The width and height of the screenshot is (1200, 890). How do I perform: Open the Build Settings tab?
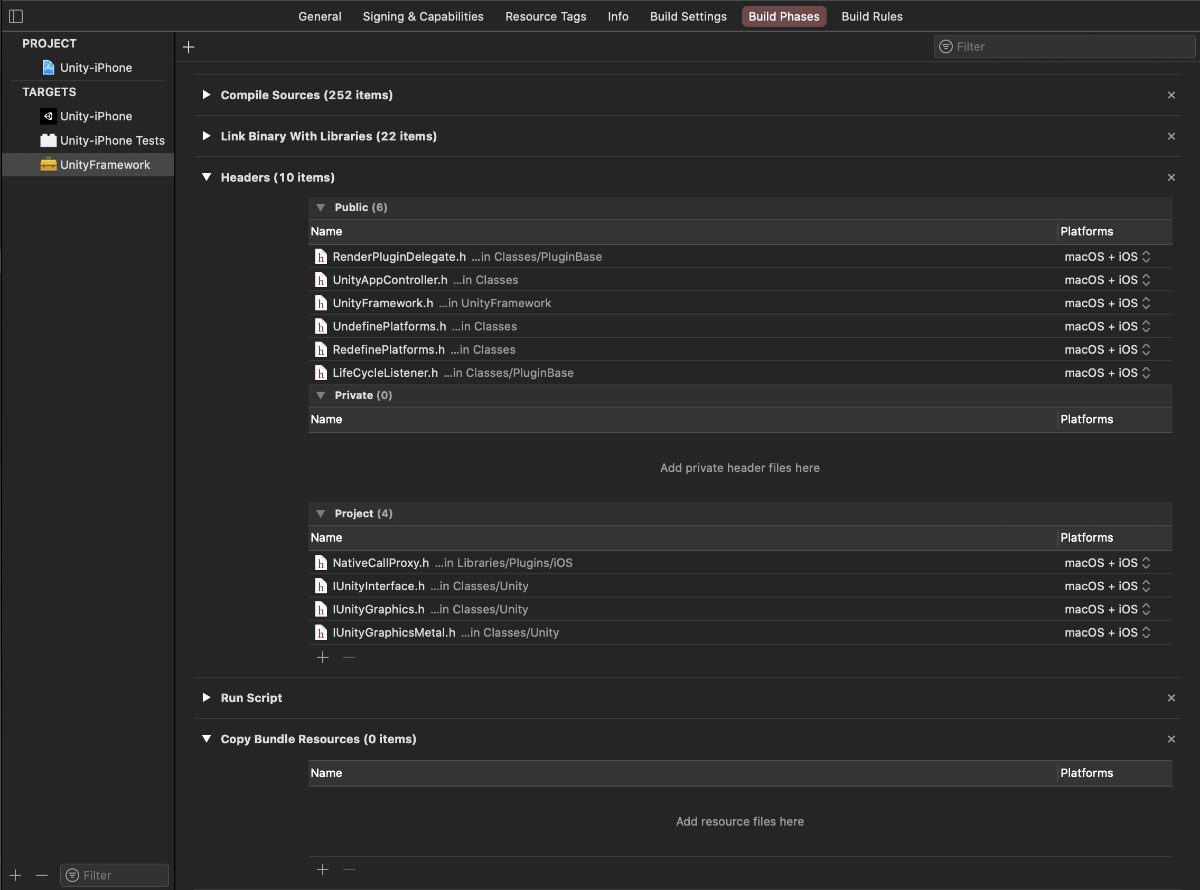pyautogui.click(x=688, y=17)
